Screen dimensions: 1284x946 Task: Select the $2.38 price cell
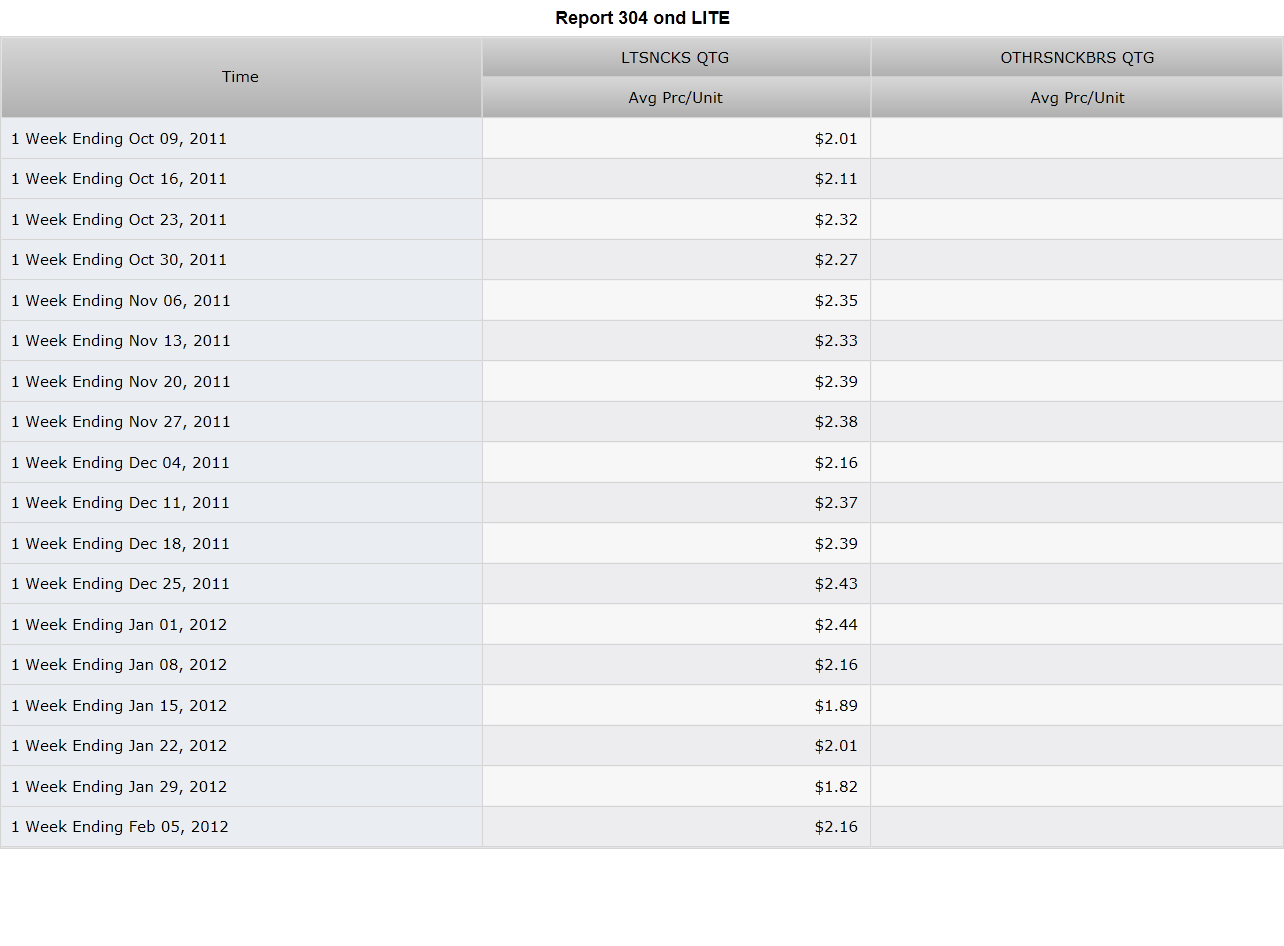[x=676, y=422]
